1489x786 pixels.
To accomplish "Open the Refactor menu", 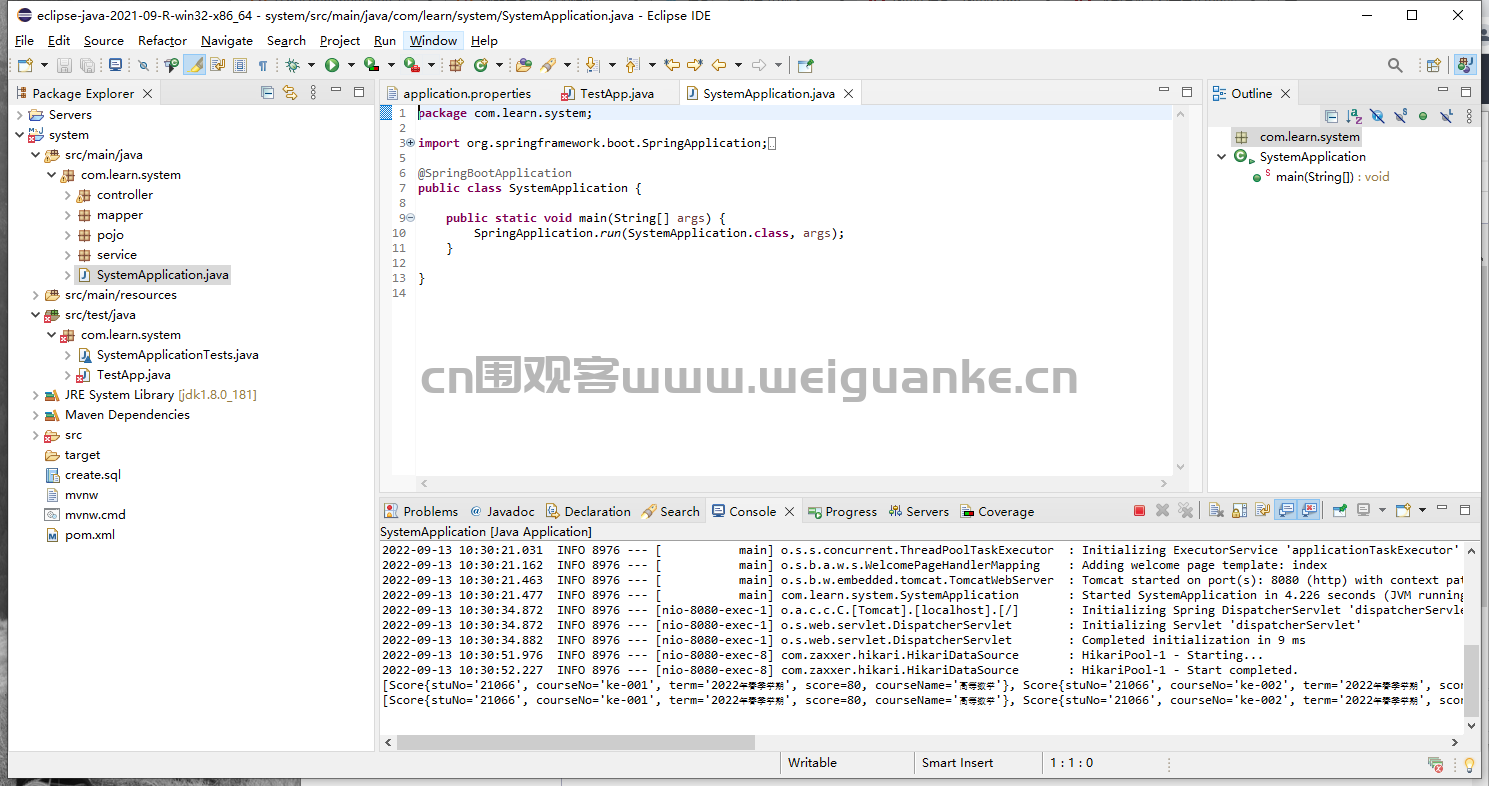I will point(162,41).
